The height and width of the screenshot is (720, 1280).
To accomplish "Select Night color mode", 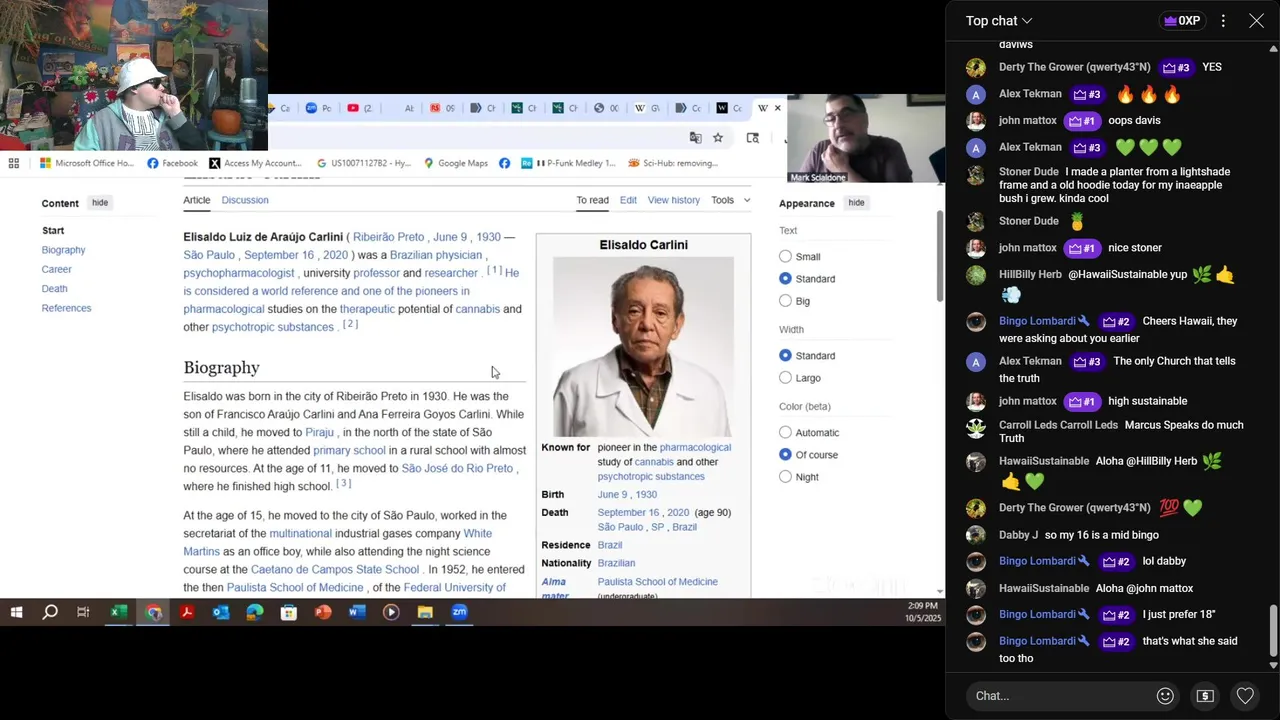I will click(785, 477).
